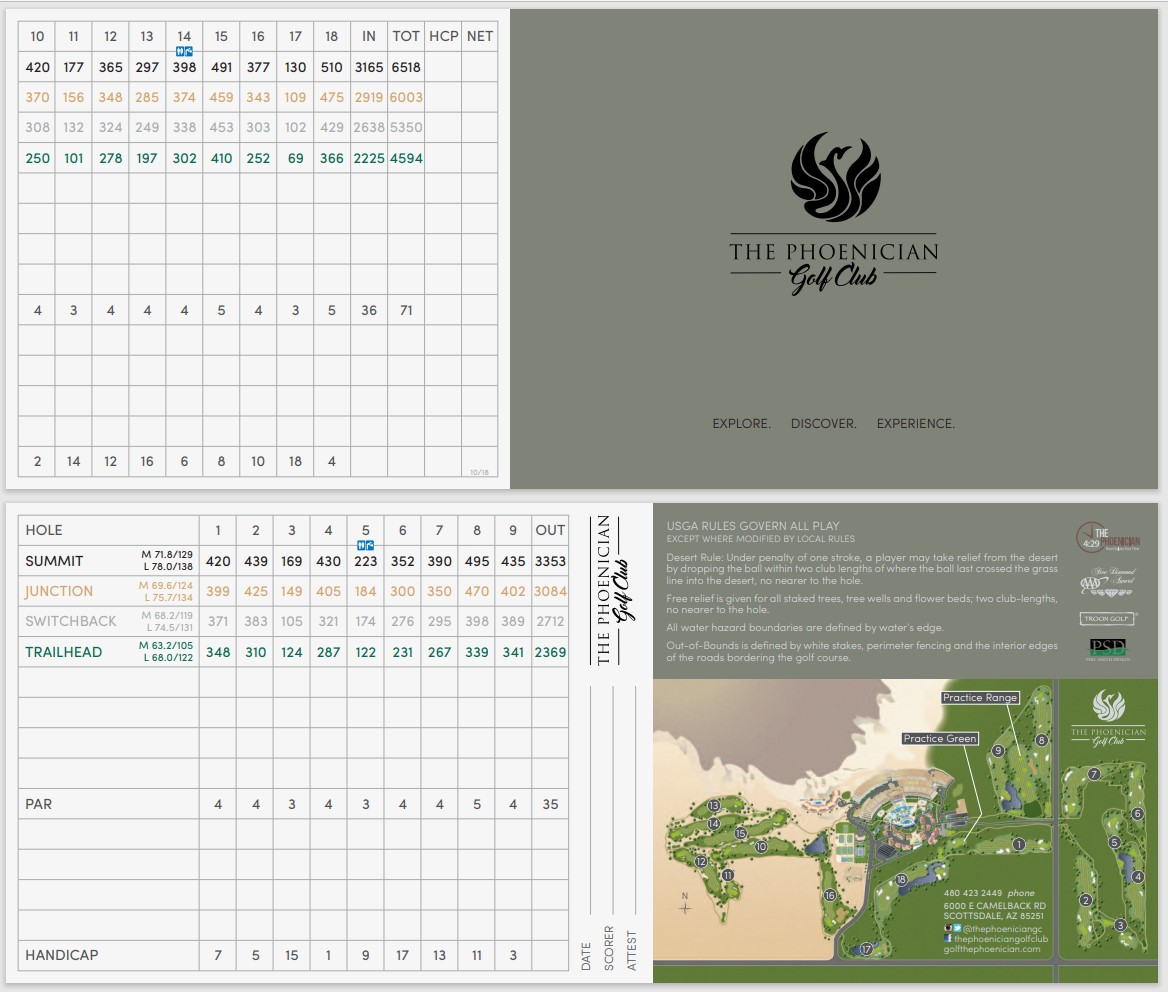Click the HCP column header
Viewport: 1168px width, 992px height.
[x=443, y=36]
